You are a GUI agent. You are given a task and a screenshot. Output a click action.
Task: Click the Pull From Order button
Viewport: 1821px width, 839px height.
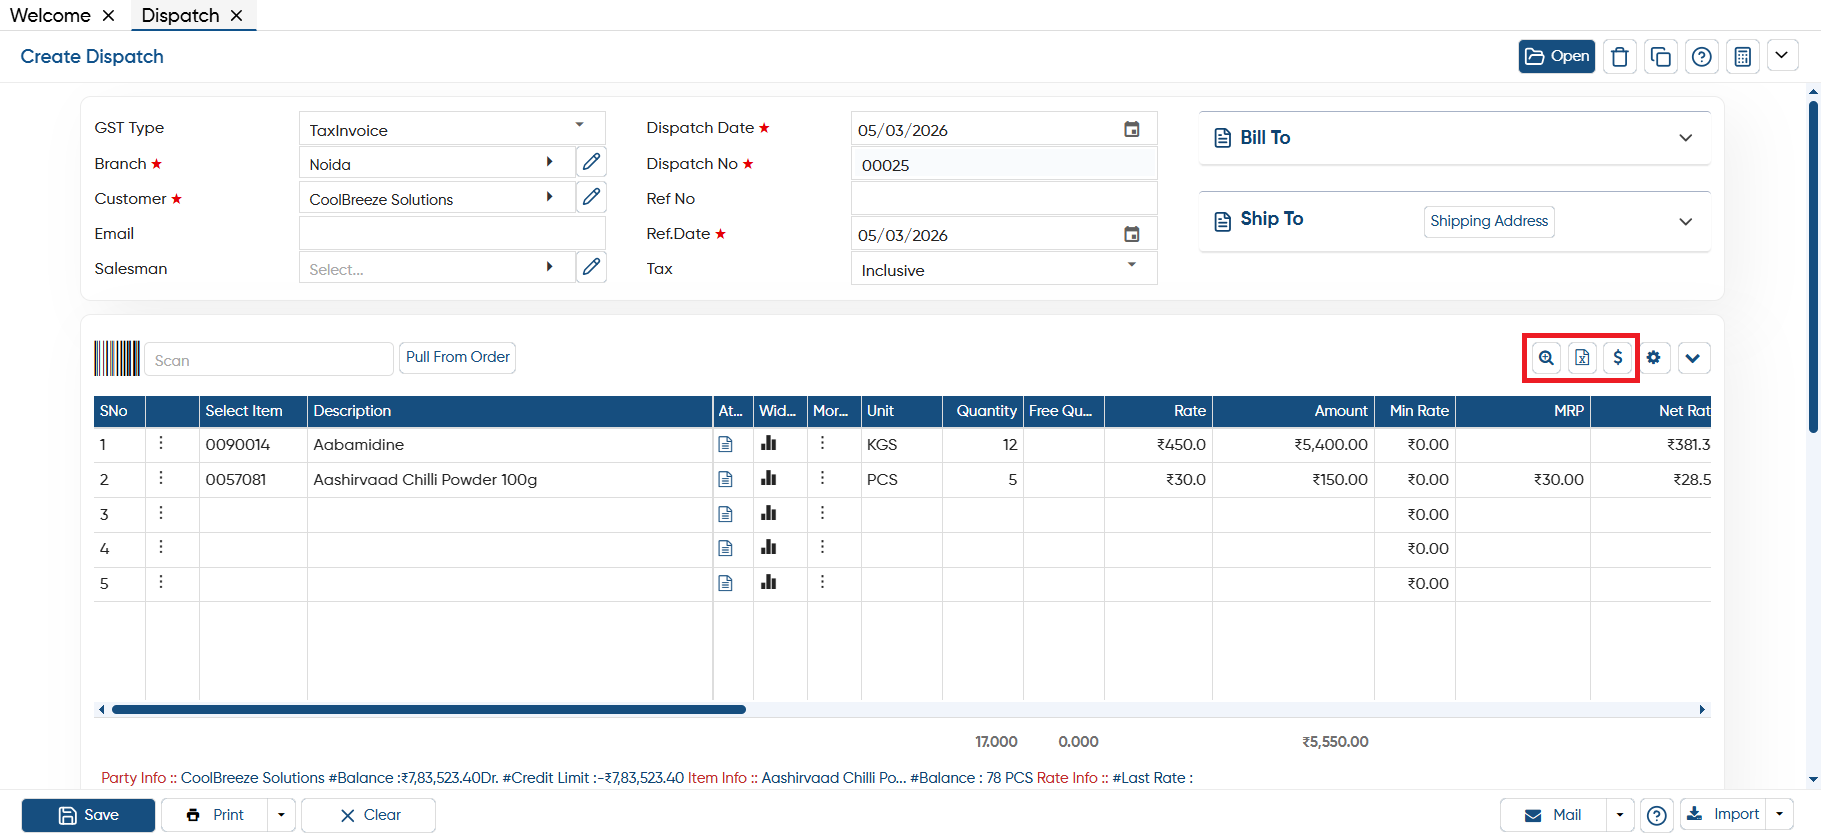458,357
